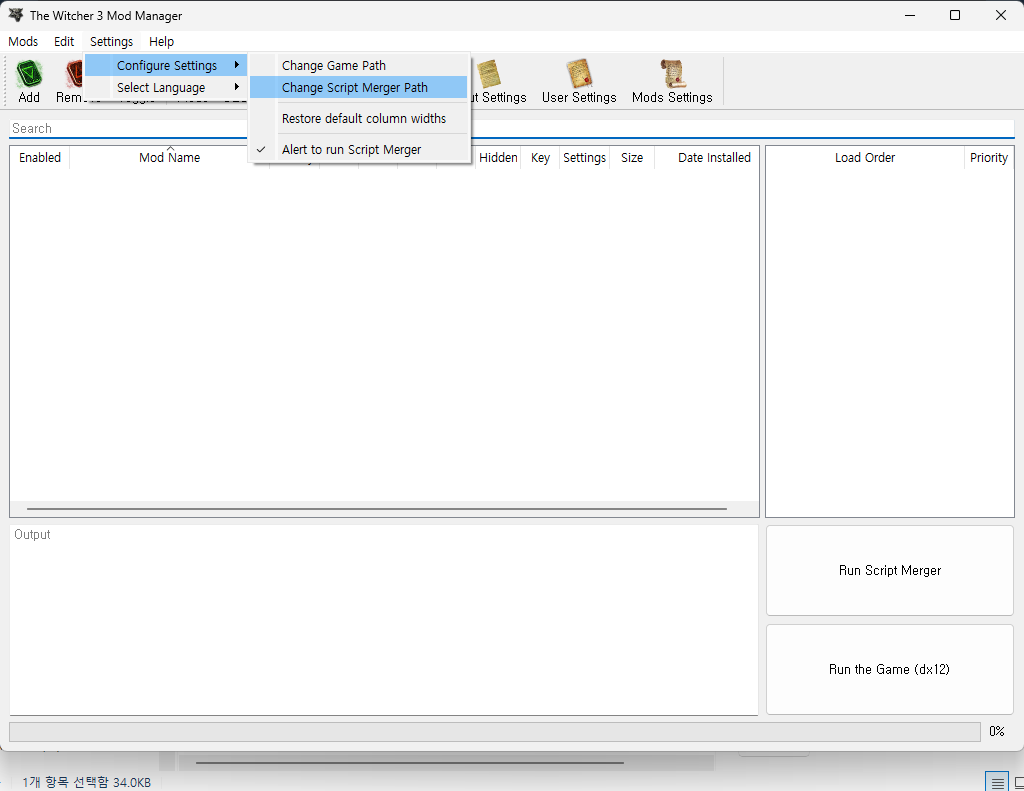Open User Settings scroll icon
The image size is (1024, 791).
(579, 73)
